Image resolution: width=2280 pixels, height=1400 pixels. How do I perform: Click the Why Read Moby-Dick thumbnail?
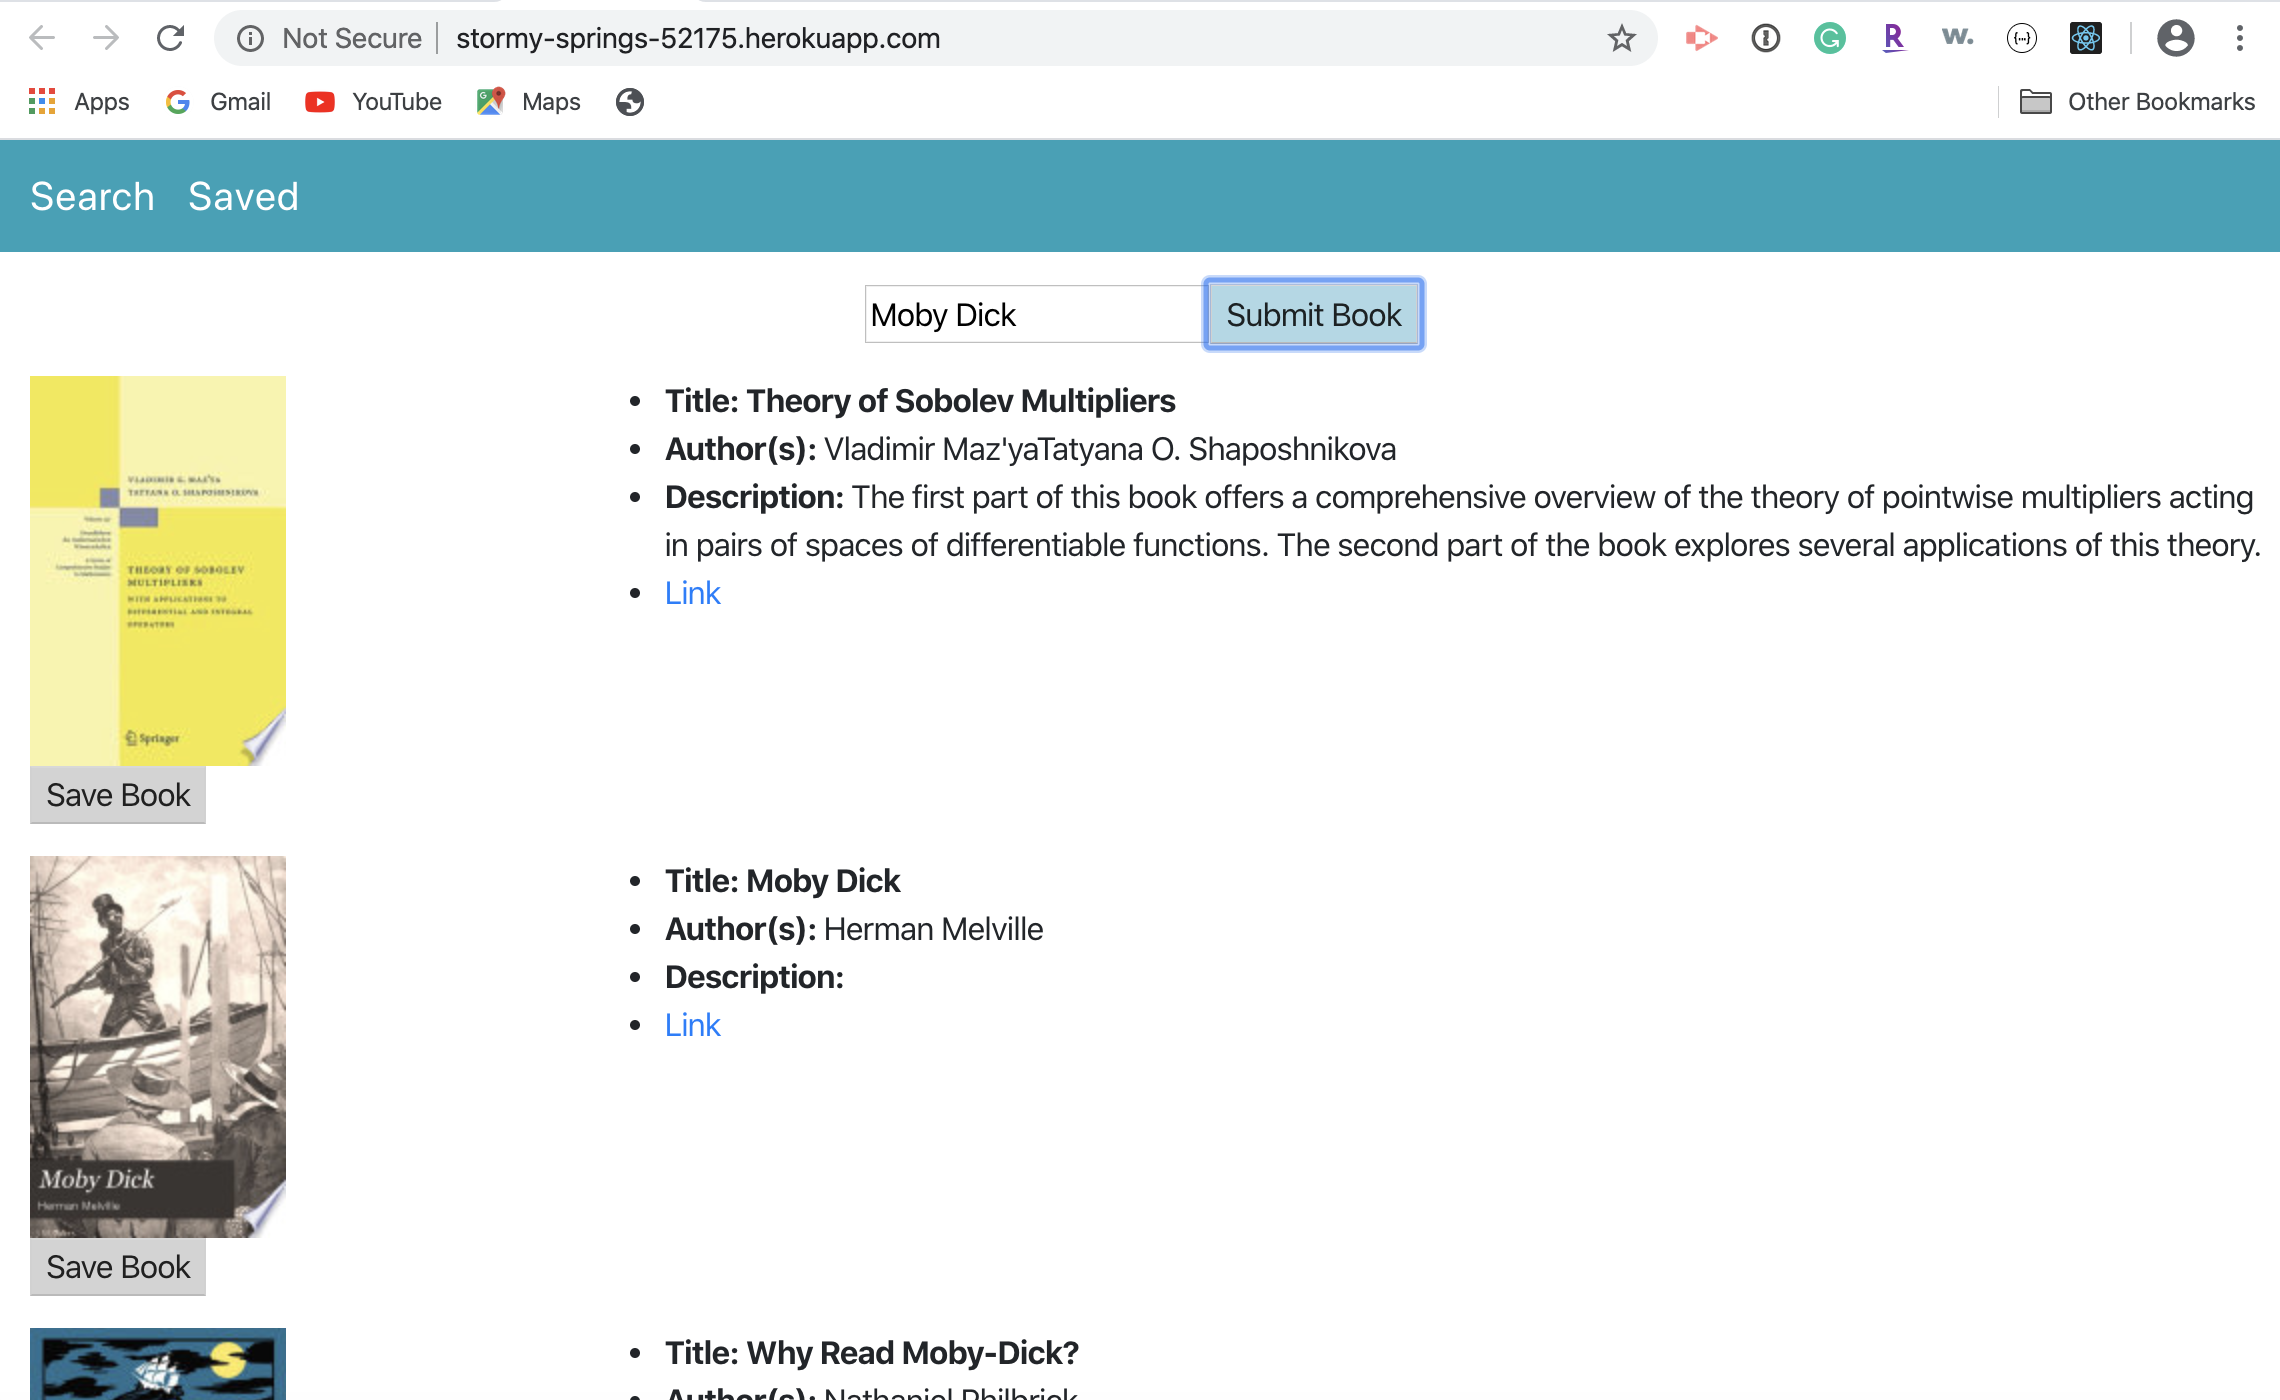156,1361
